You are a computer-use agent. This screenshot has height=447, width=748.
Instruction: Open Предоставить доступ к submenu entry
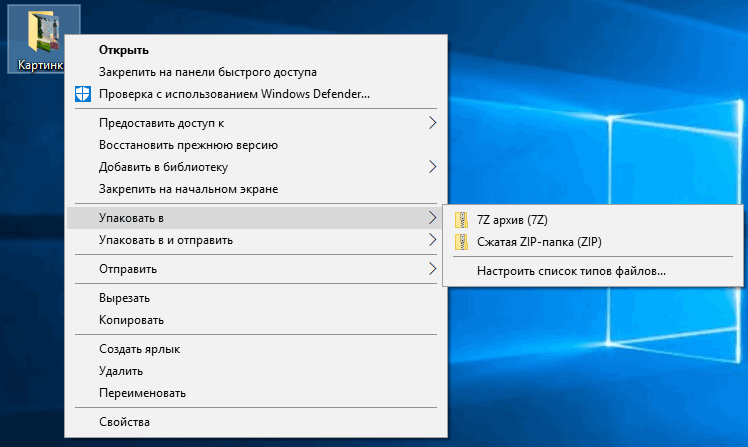256,123
